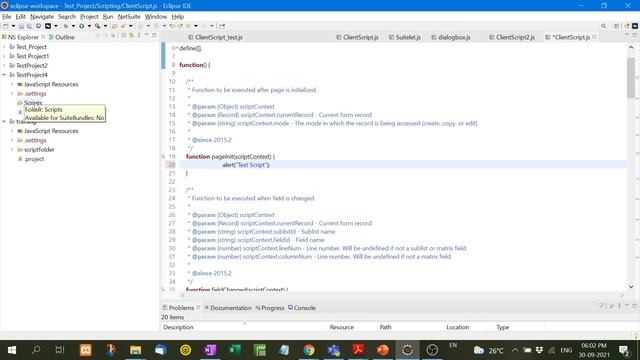Viewport: 640px width, 360px height.
Task: Open Google Chrome from the taskbar
Action: coord(309,350)
